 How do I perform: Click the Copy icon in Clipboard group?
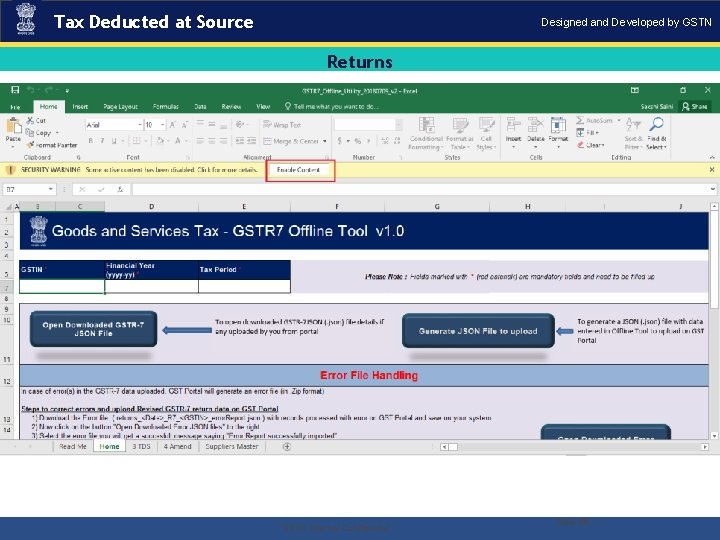point(30,133)
